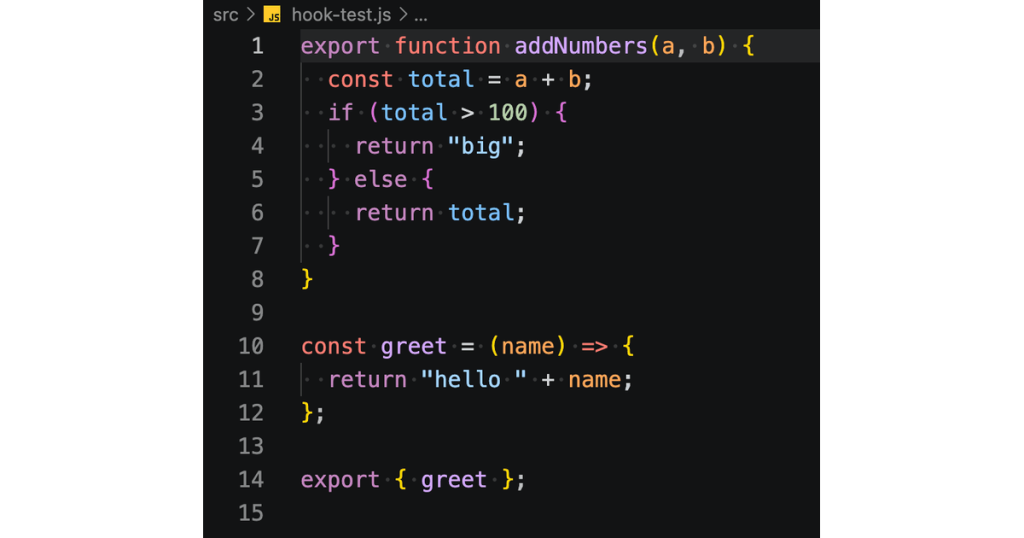Click the chevron after hook-test.js breadcrumb
This screenshot has height=538, width=1024.
[403, 14]
